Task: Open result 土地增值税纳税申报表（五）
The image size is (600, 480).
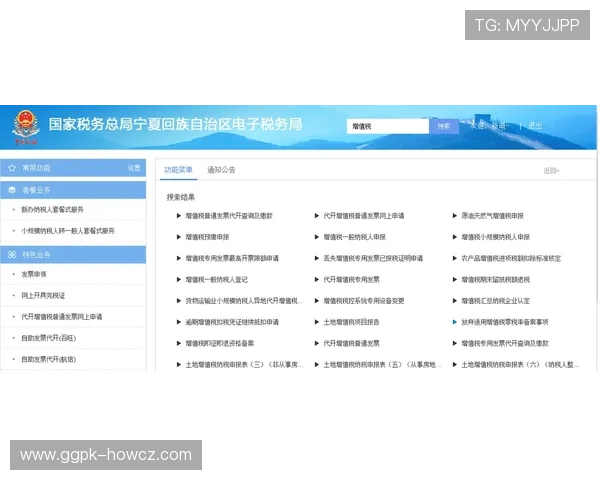Action: (x=382, y=364)
